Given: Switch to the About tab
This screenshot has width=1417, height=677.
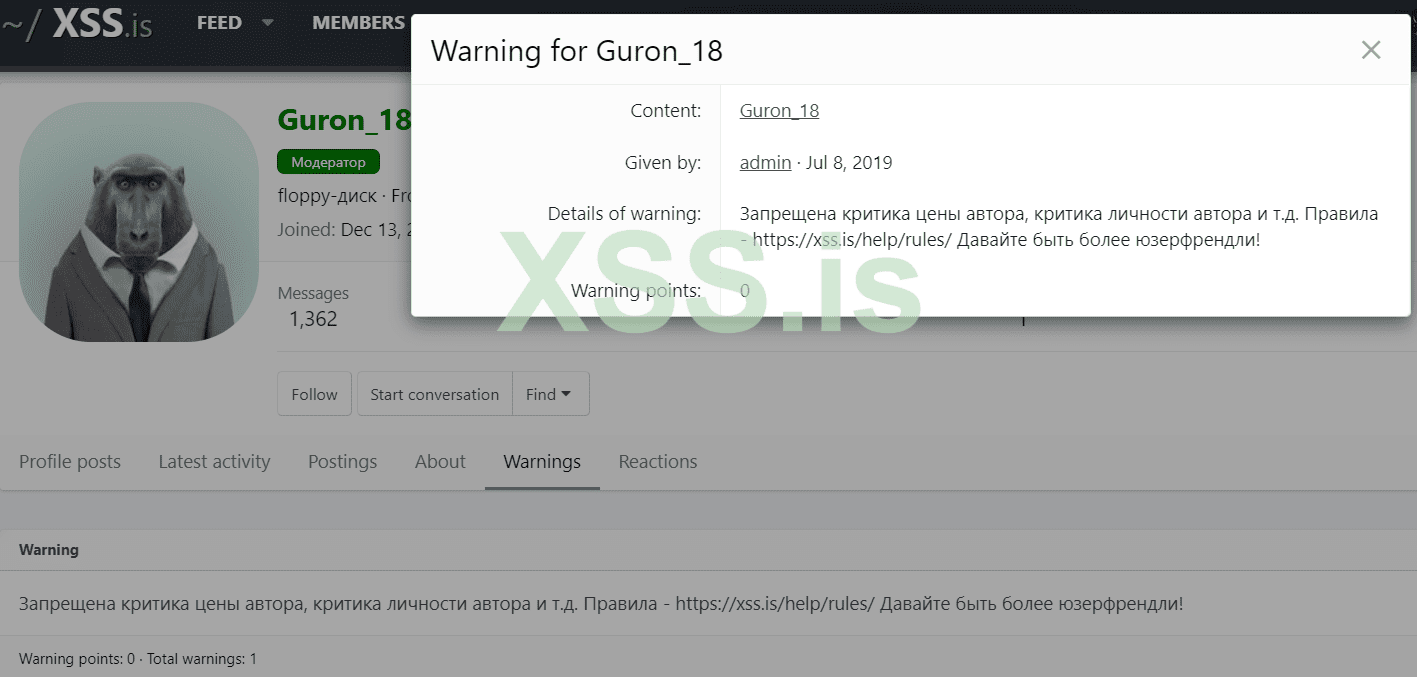Looking at the screenshot, I should (x=440, y=462).
